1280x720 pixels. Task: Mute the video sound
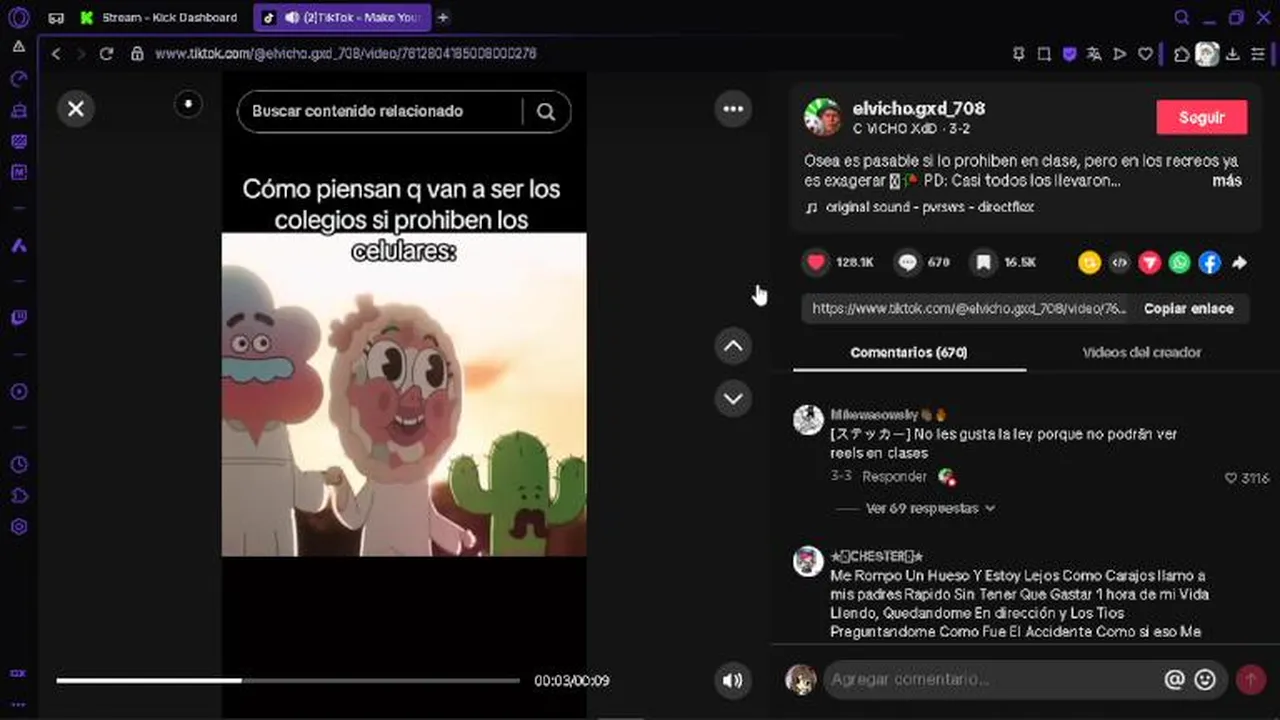point(733,681)
